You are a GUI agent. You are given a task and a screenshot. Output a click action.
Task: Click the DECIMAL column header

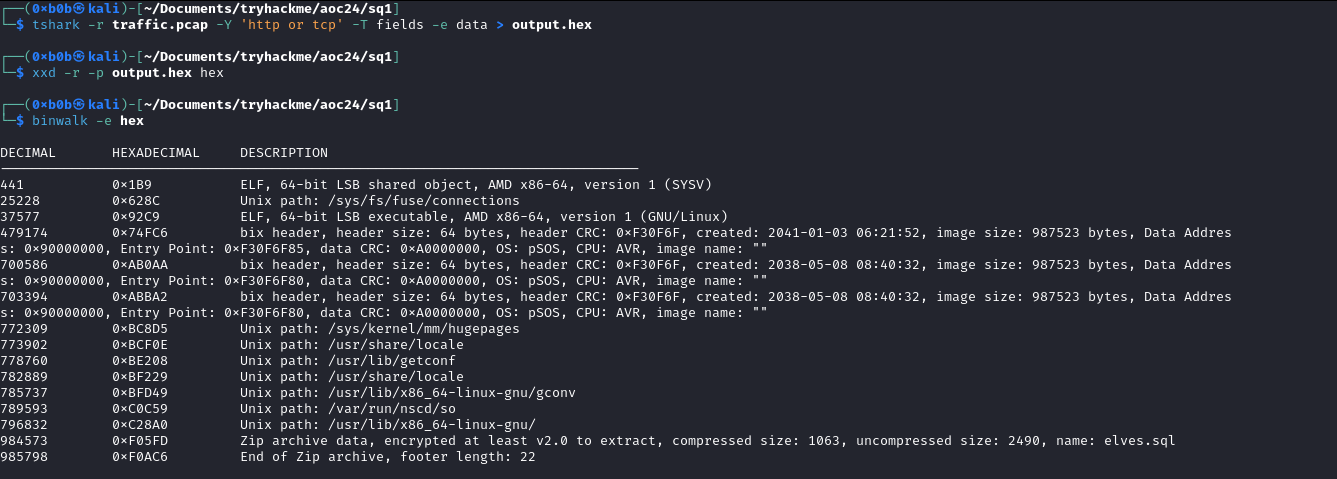(x=28, y=153)
